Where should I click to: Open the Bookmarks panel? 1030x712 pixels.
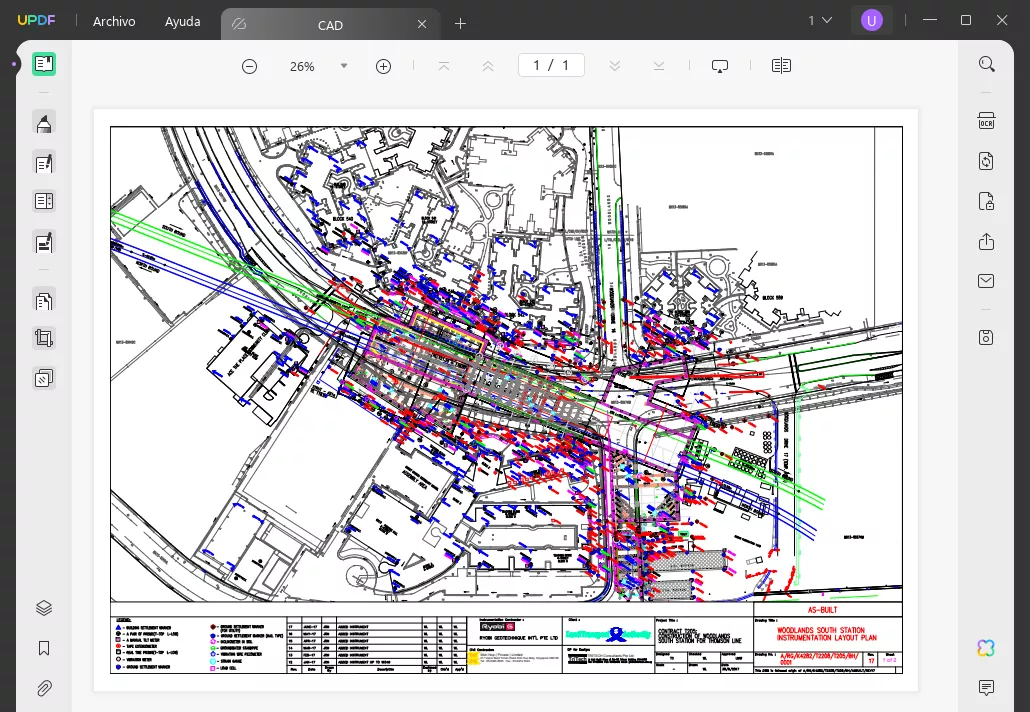[44, 648]
